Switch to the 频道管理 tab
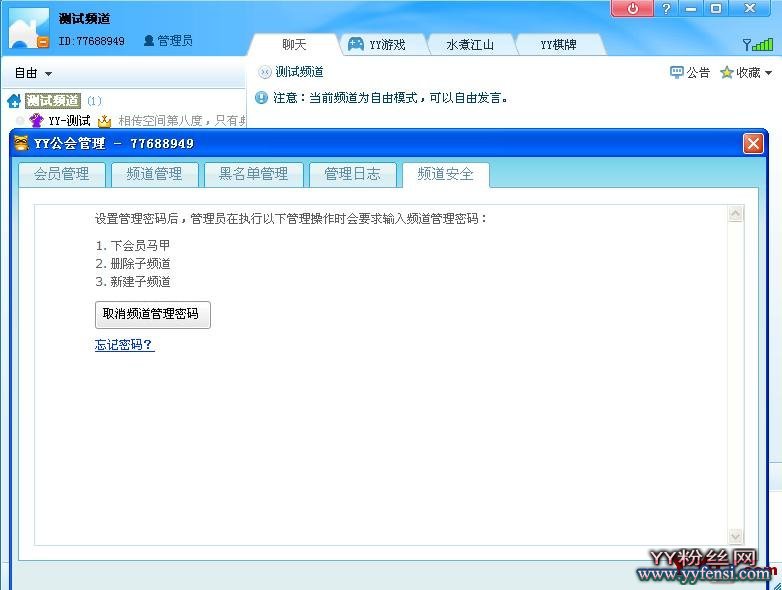The image size is (782, 590). tap(154, 174)
